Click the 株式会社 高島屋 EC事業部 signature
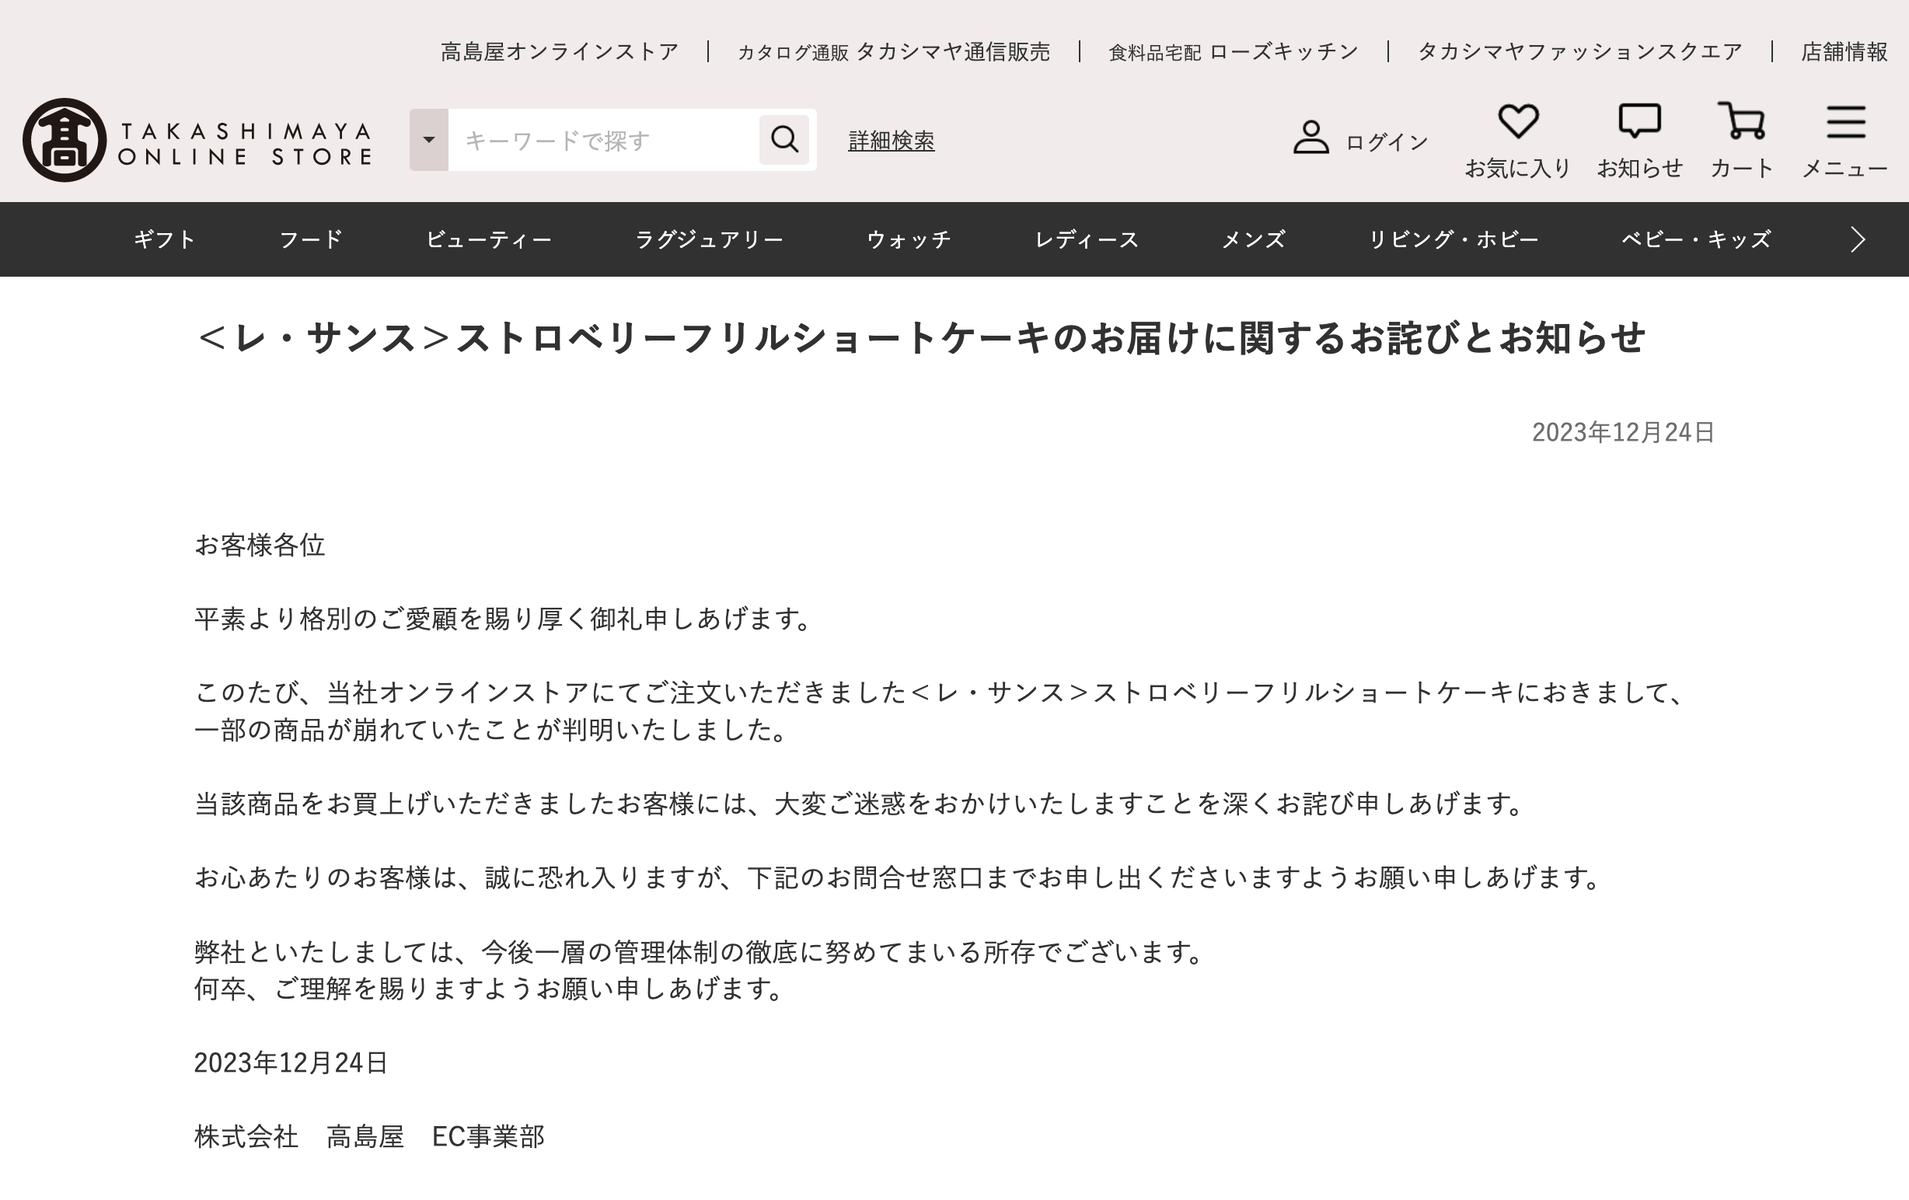Viewport: 1909px width, 1200px height. click(369, 1137)
